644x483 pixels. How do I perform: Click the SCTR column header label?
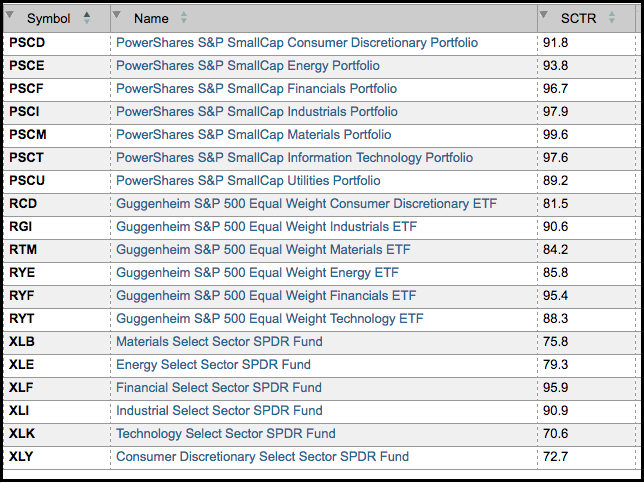point(579,19)
